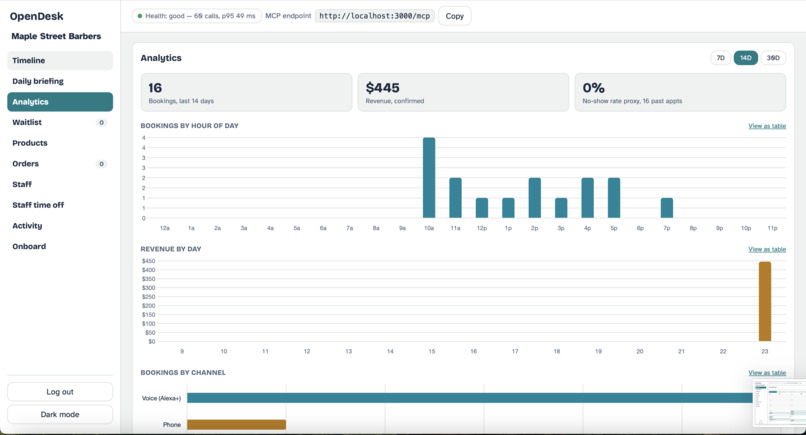Click the 11a bookings bar
This screenshot has width=806, height=435.
pyautogui.click(x=455, y=198)
